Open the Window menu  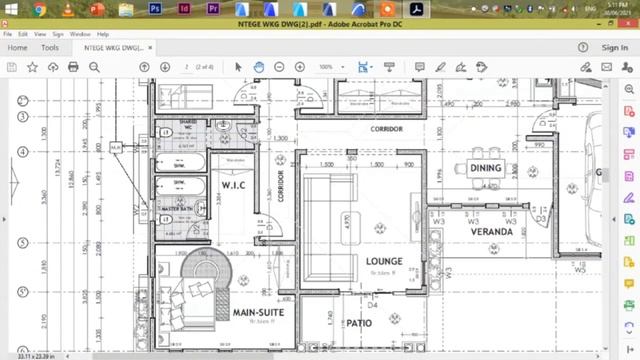80,34
